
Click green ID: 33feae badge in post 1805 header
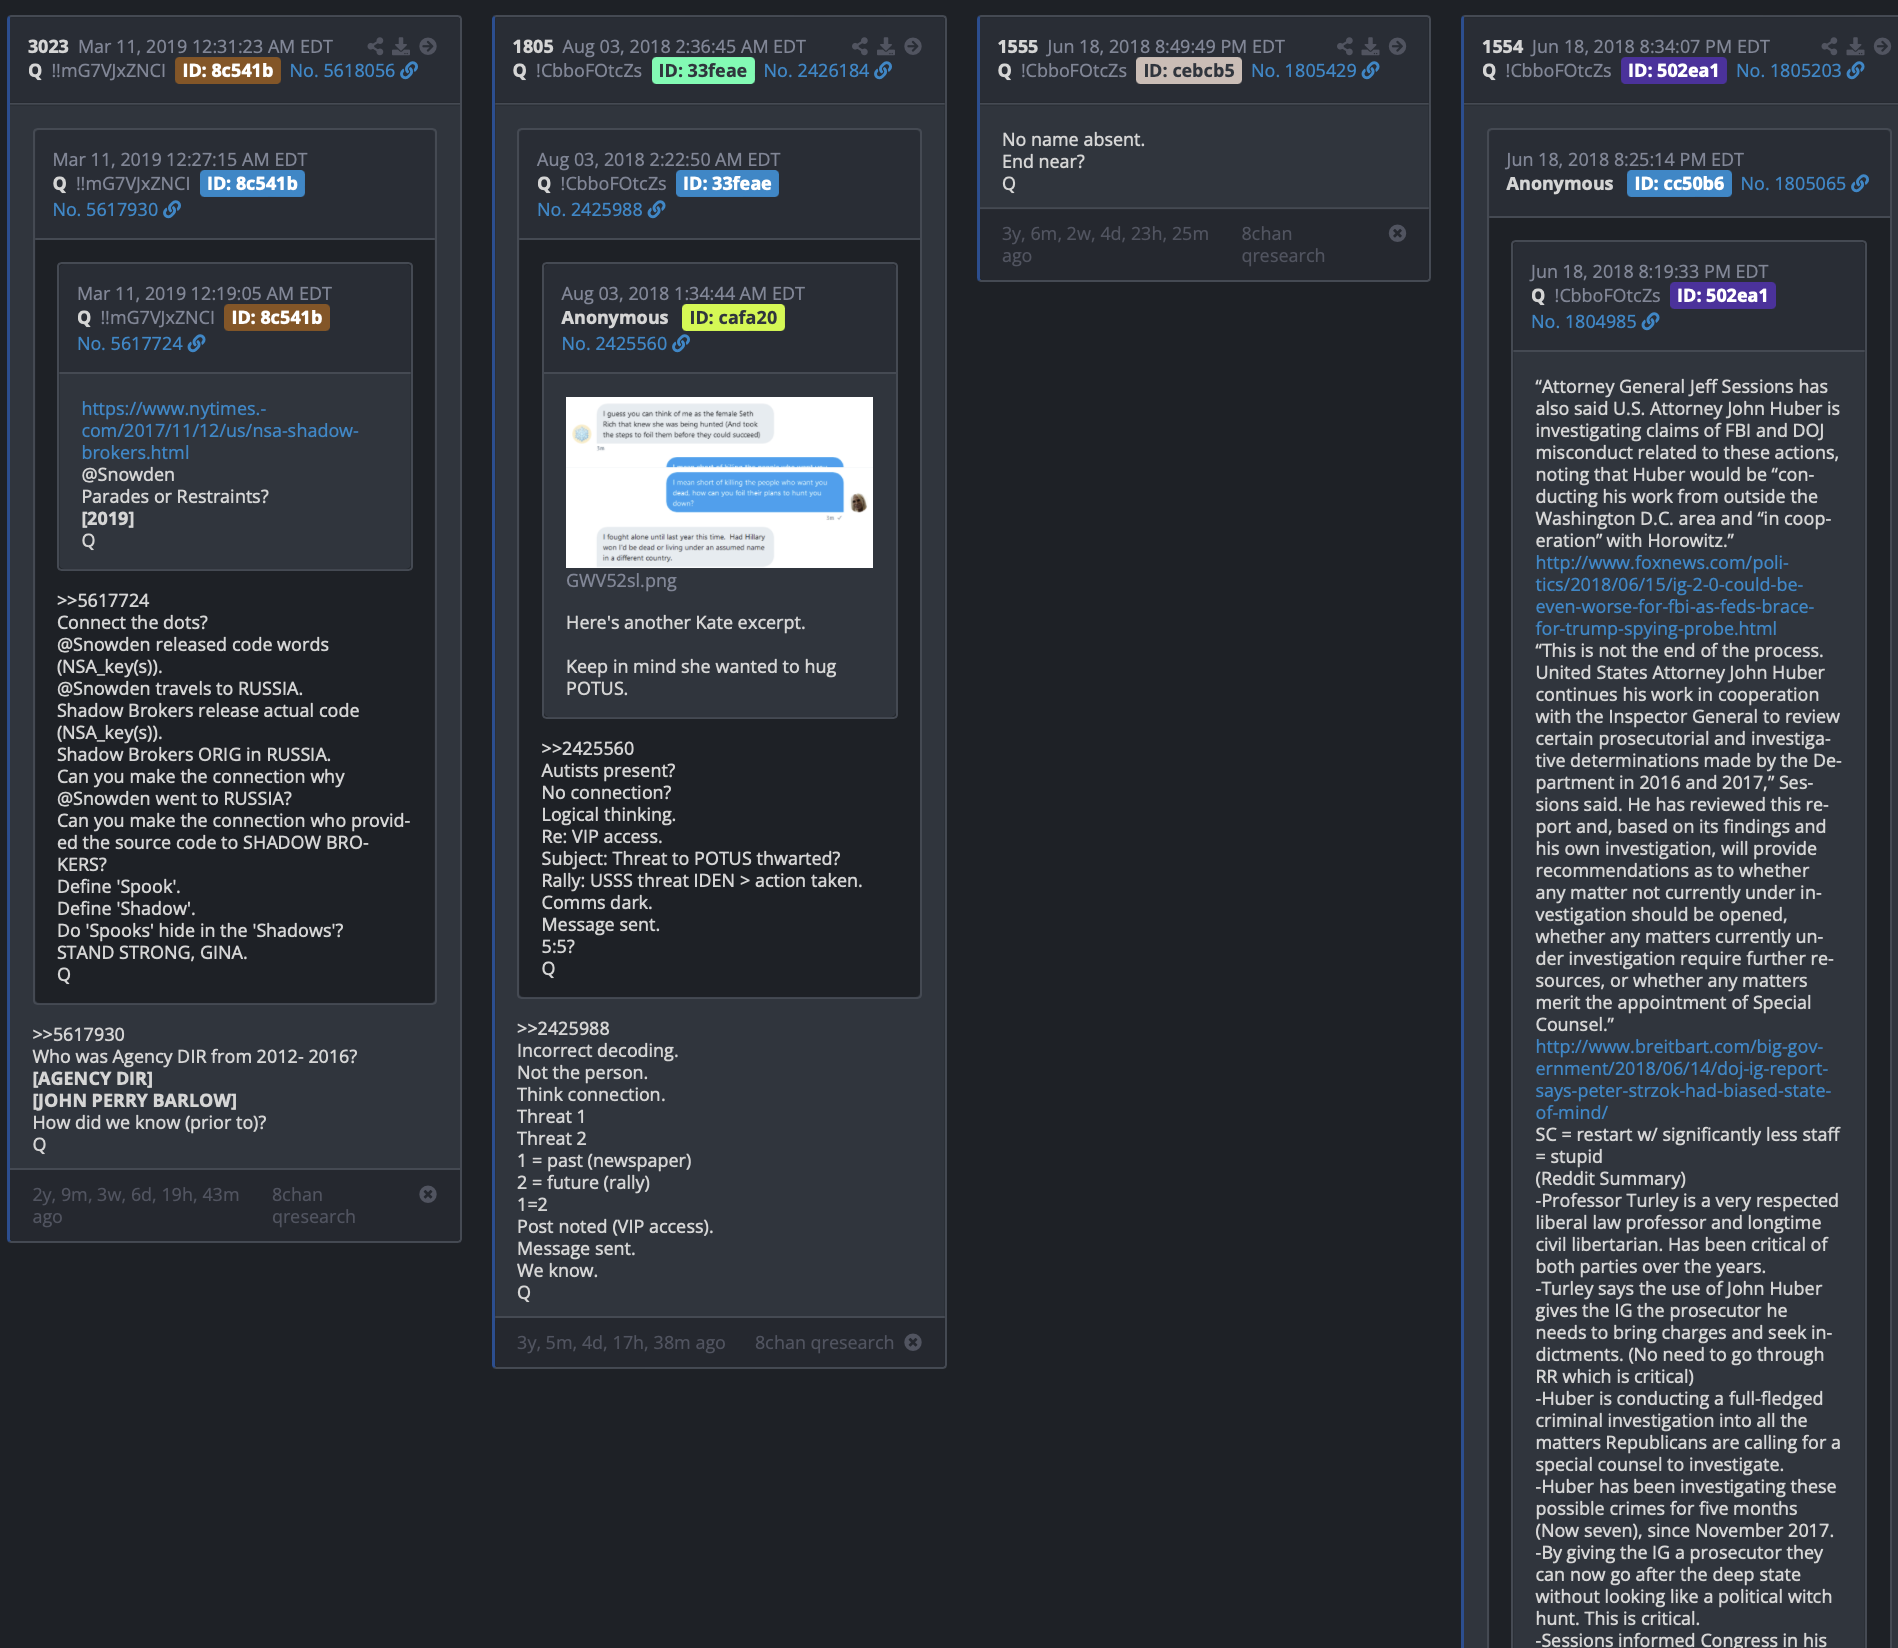tap(702, 71)
